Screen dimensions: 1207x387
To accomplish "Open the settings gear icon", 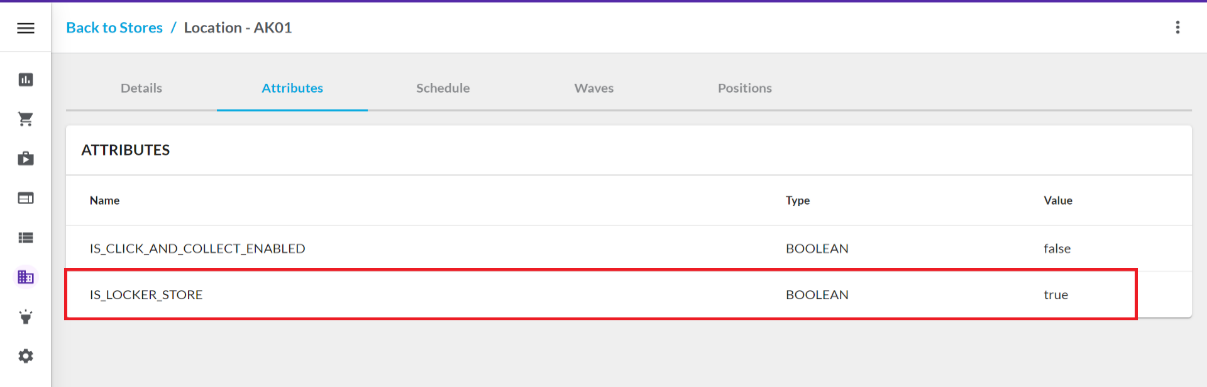I will pyautogui.click(x=26, y=356).
